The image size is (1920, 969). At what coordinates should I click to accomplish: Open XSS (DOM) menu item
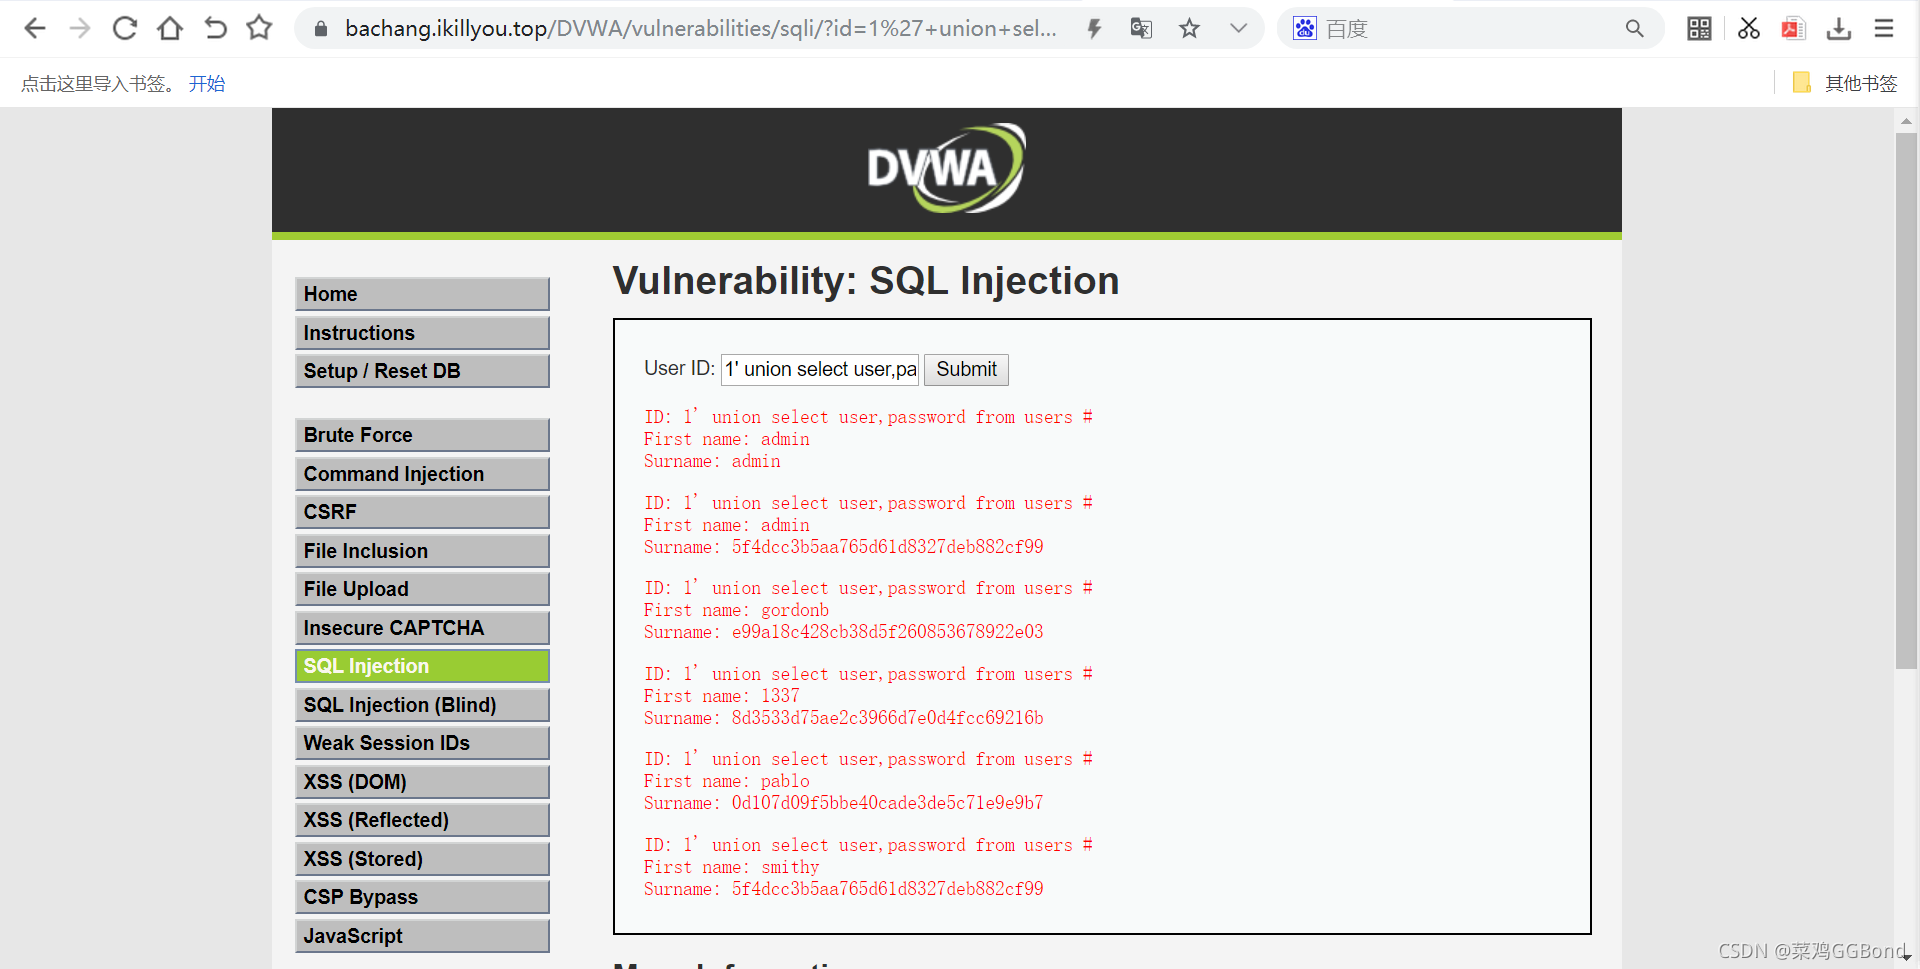pos(422,782)
